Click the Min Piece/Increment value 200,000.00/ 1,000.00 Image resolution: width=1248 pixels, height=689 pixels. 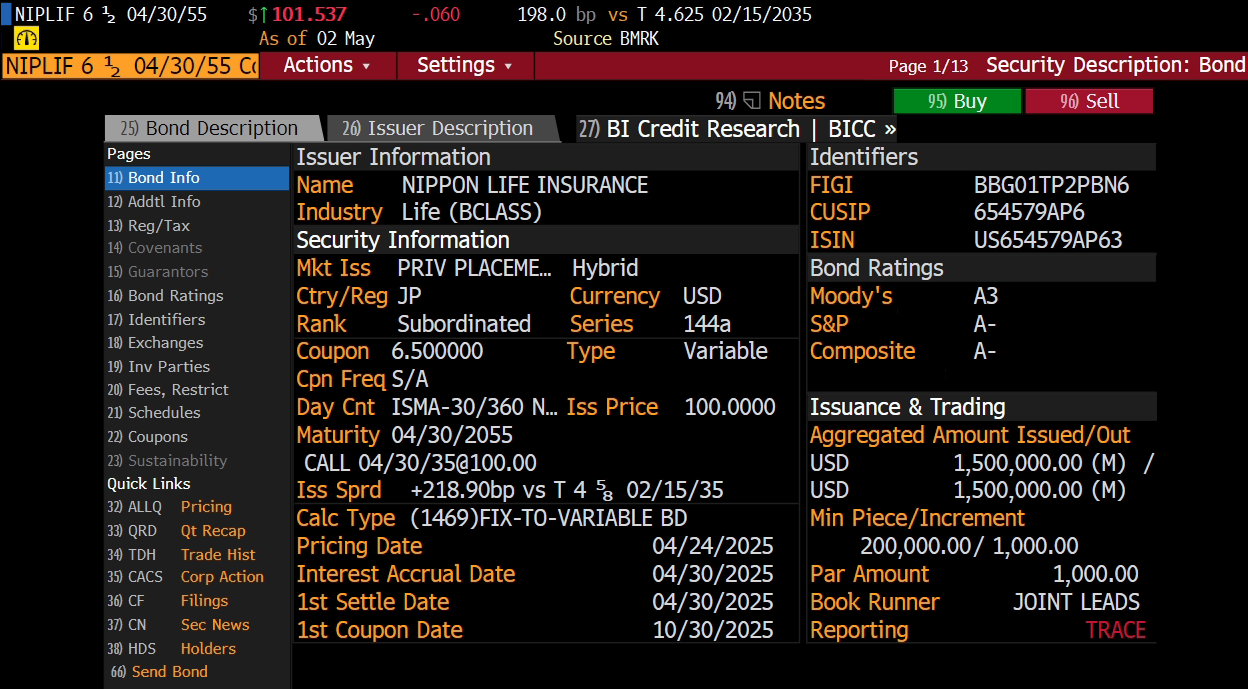pyautogui.click(x=969, y=546)
